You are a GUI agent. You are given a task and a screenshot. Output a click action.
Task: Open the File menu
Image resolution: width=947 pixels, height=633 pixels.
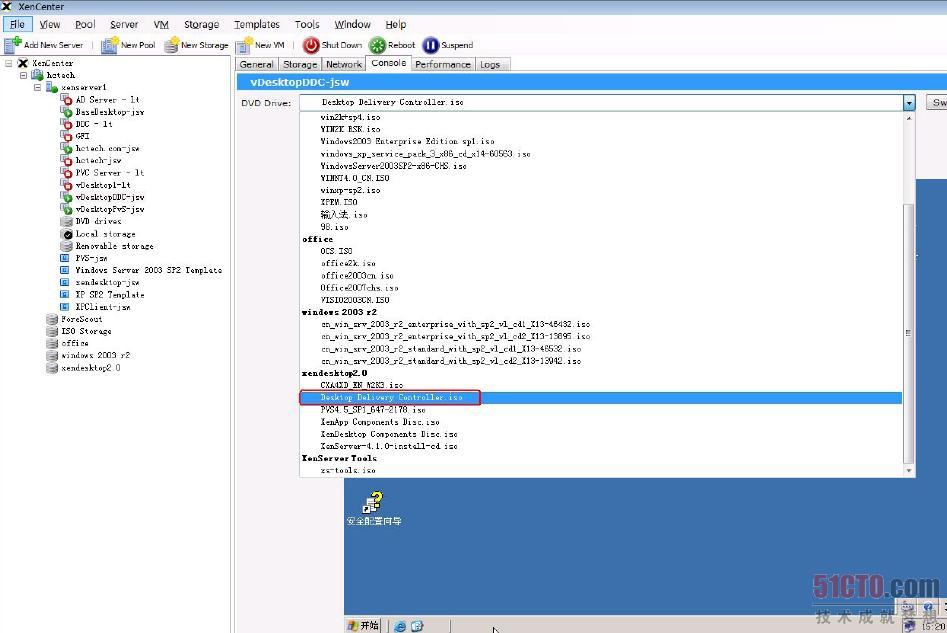click(x=17, y=24)
